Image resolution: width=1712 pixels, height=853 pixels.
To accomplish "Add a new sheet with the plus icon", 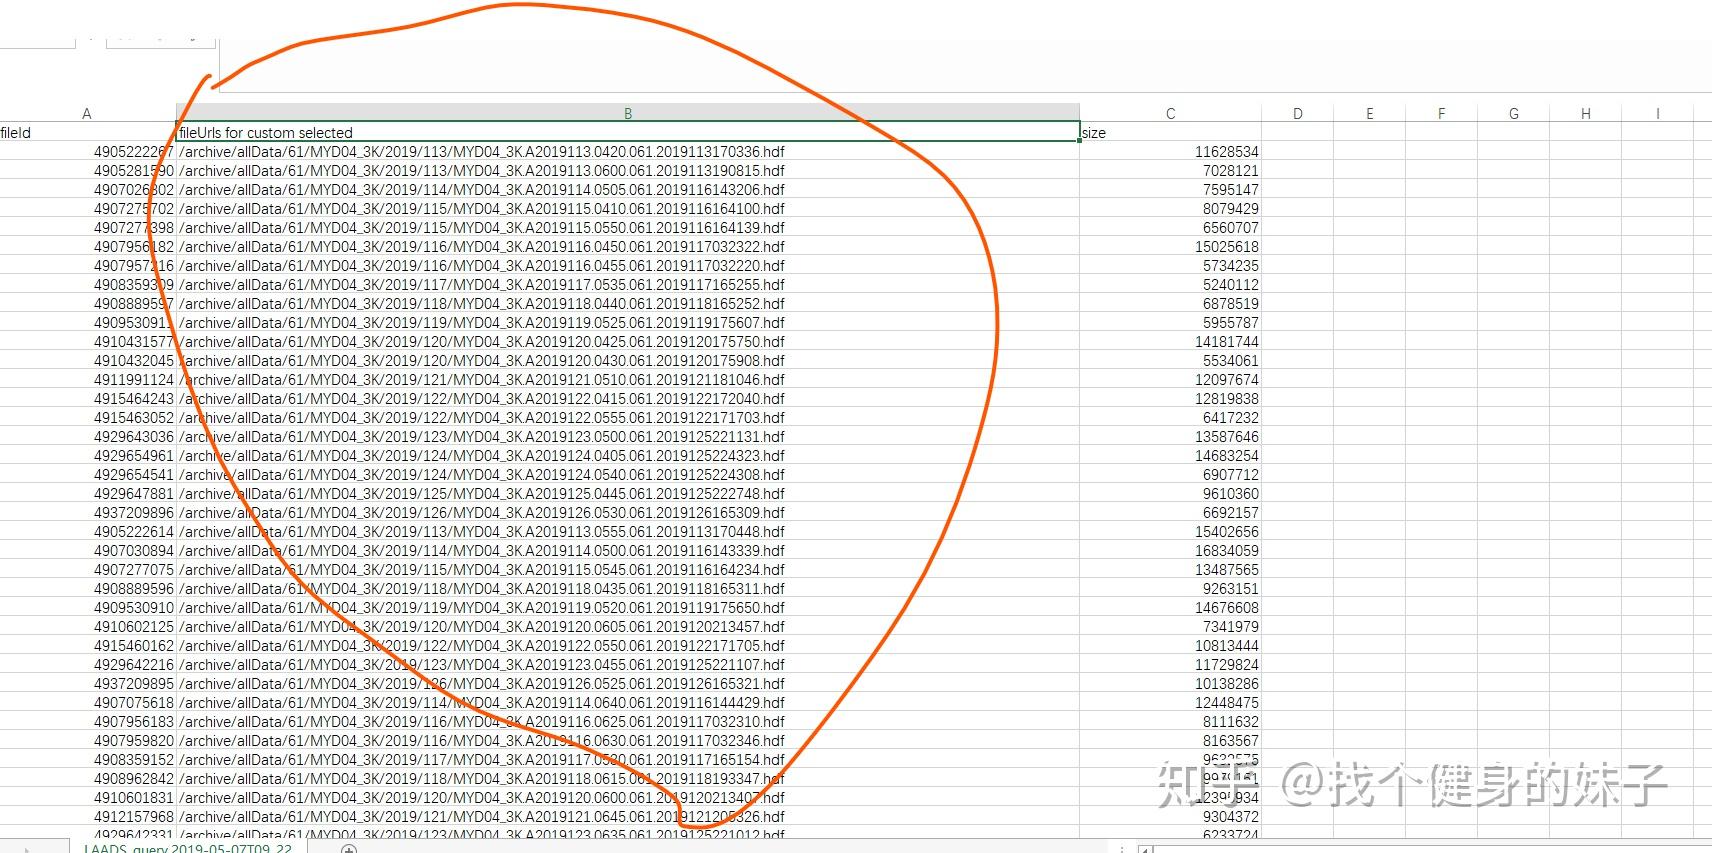I will [348, 849].
